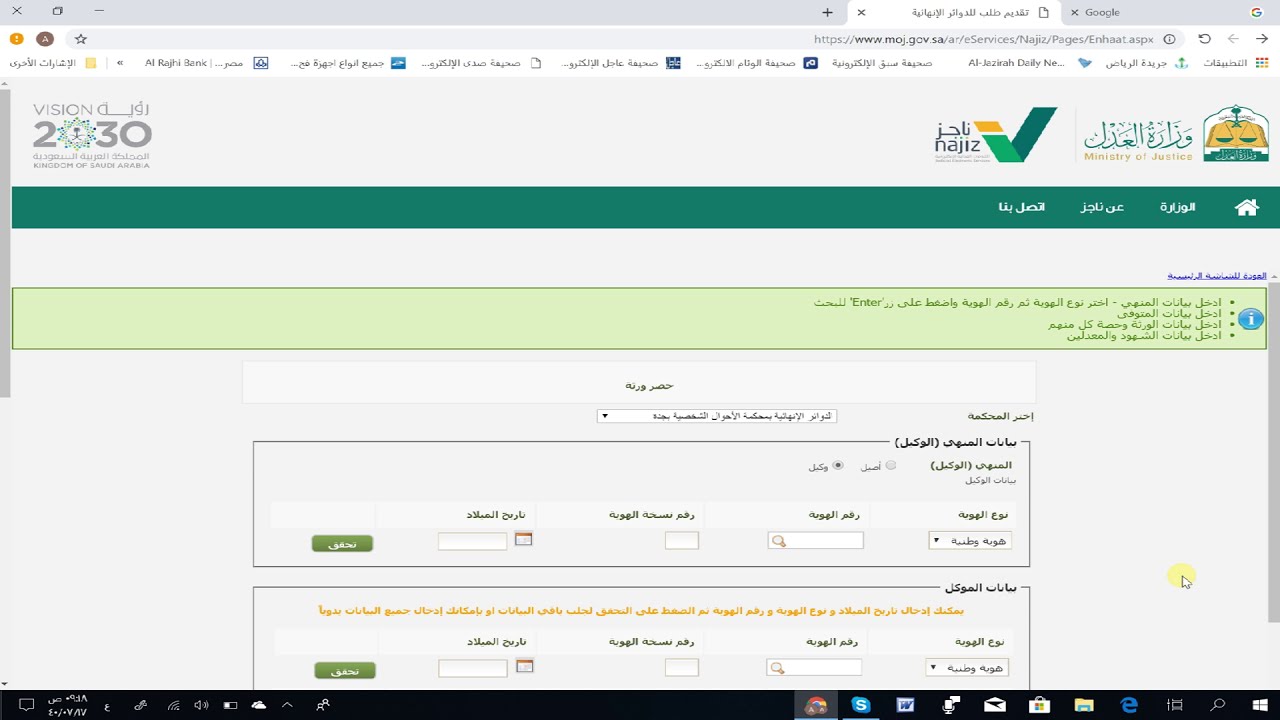Image resolution: width=1280 pixels, height=720 pixels.
Task: Click the taskbar clock and date
Action: (68, 705)
